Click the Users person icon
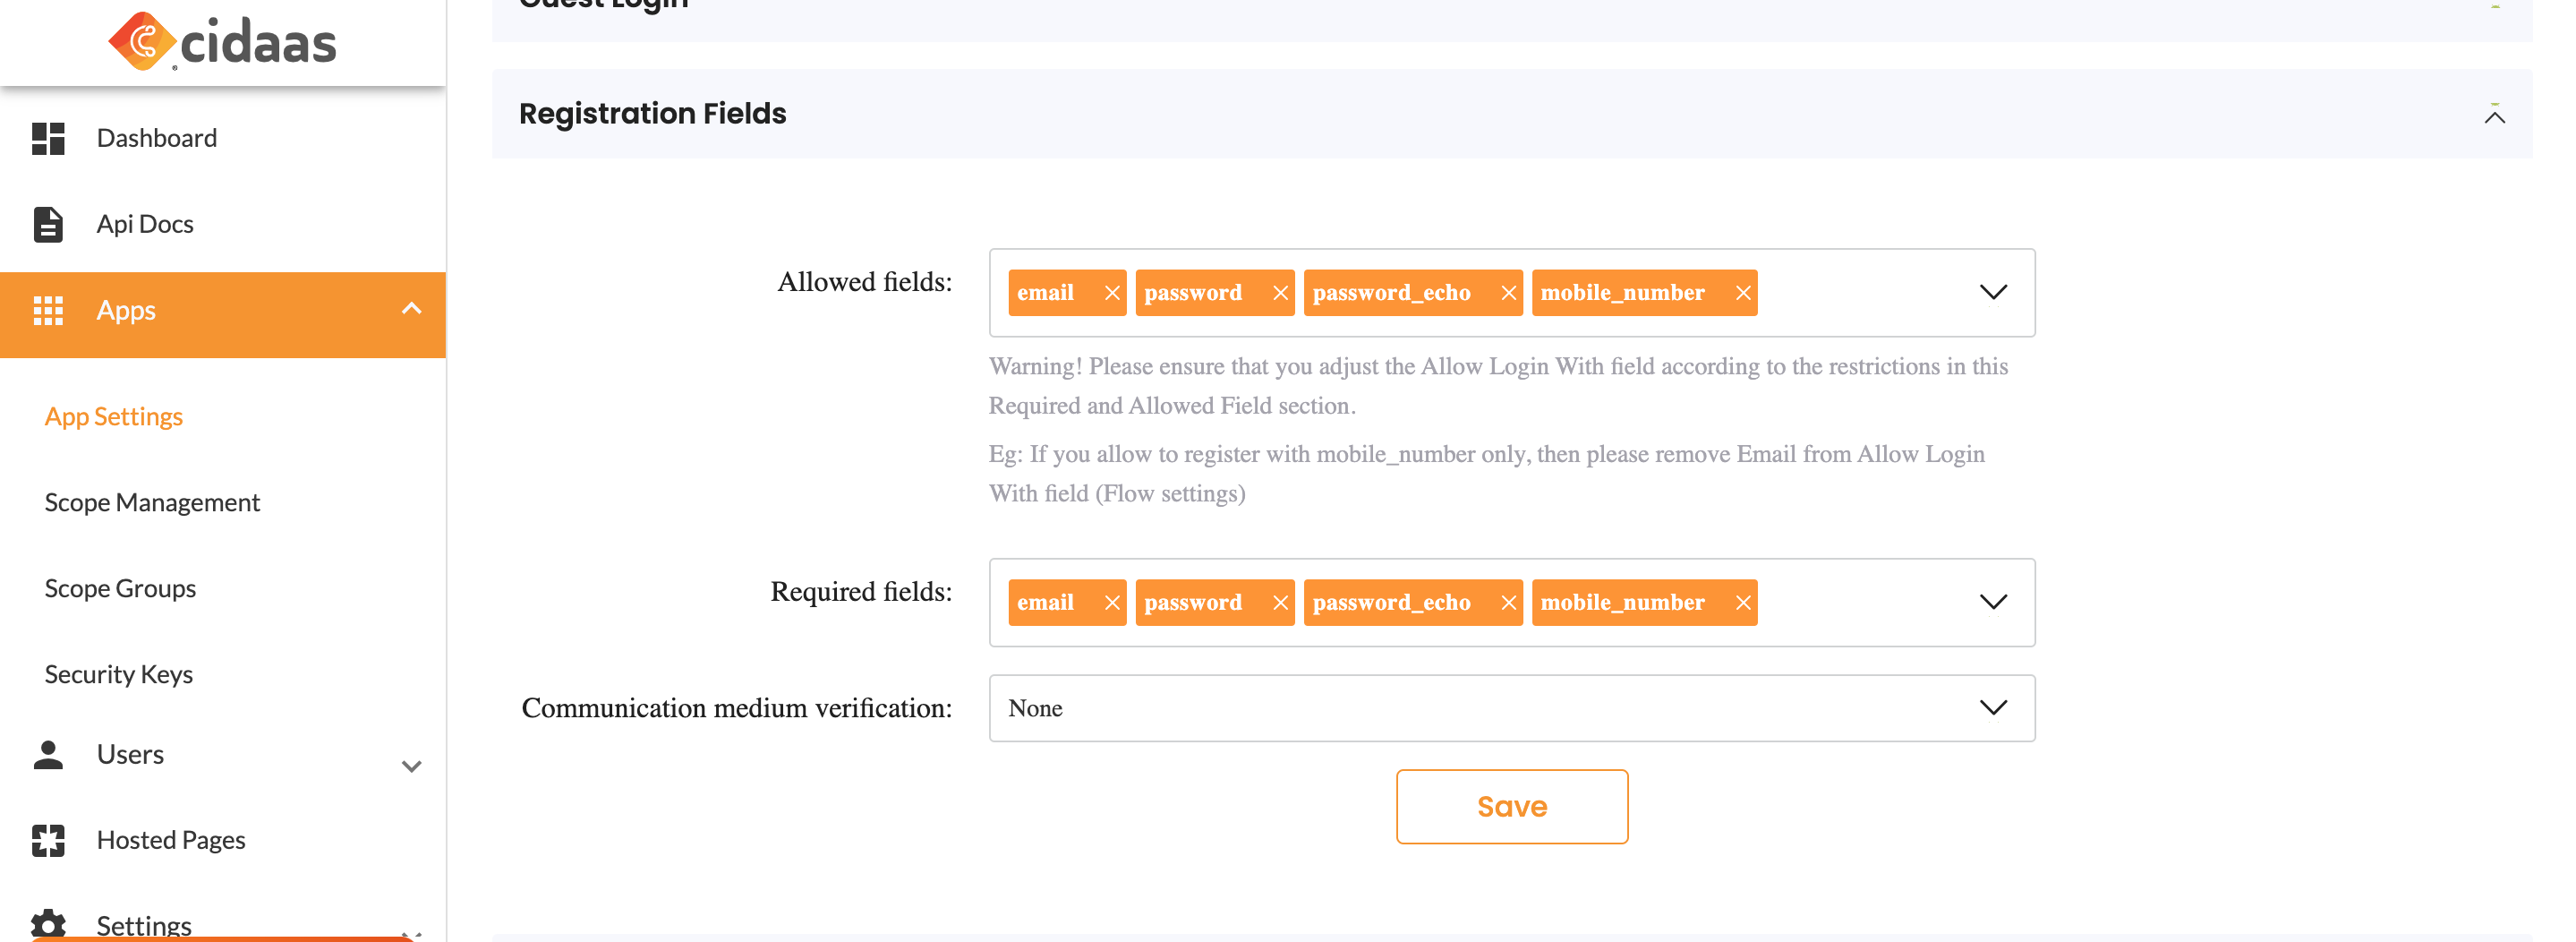 click(48, 754)
